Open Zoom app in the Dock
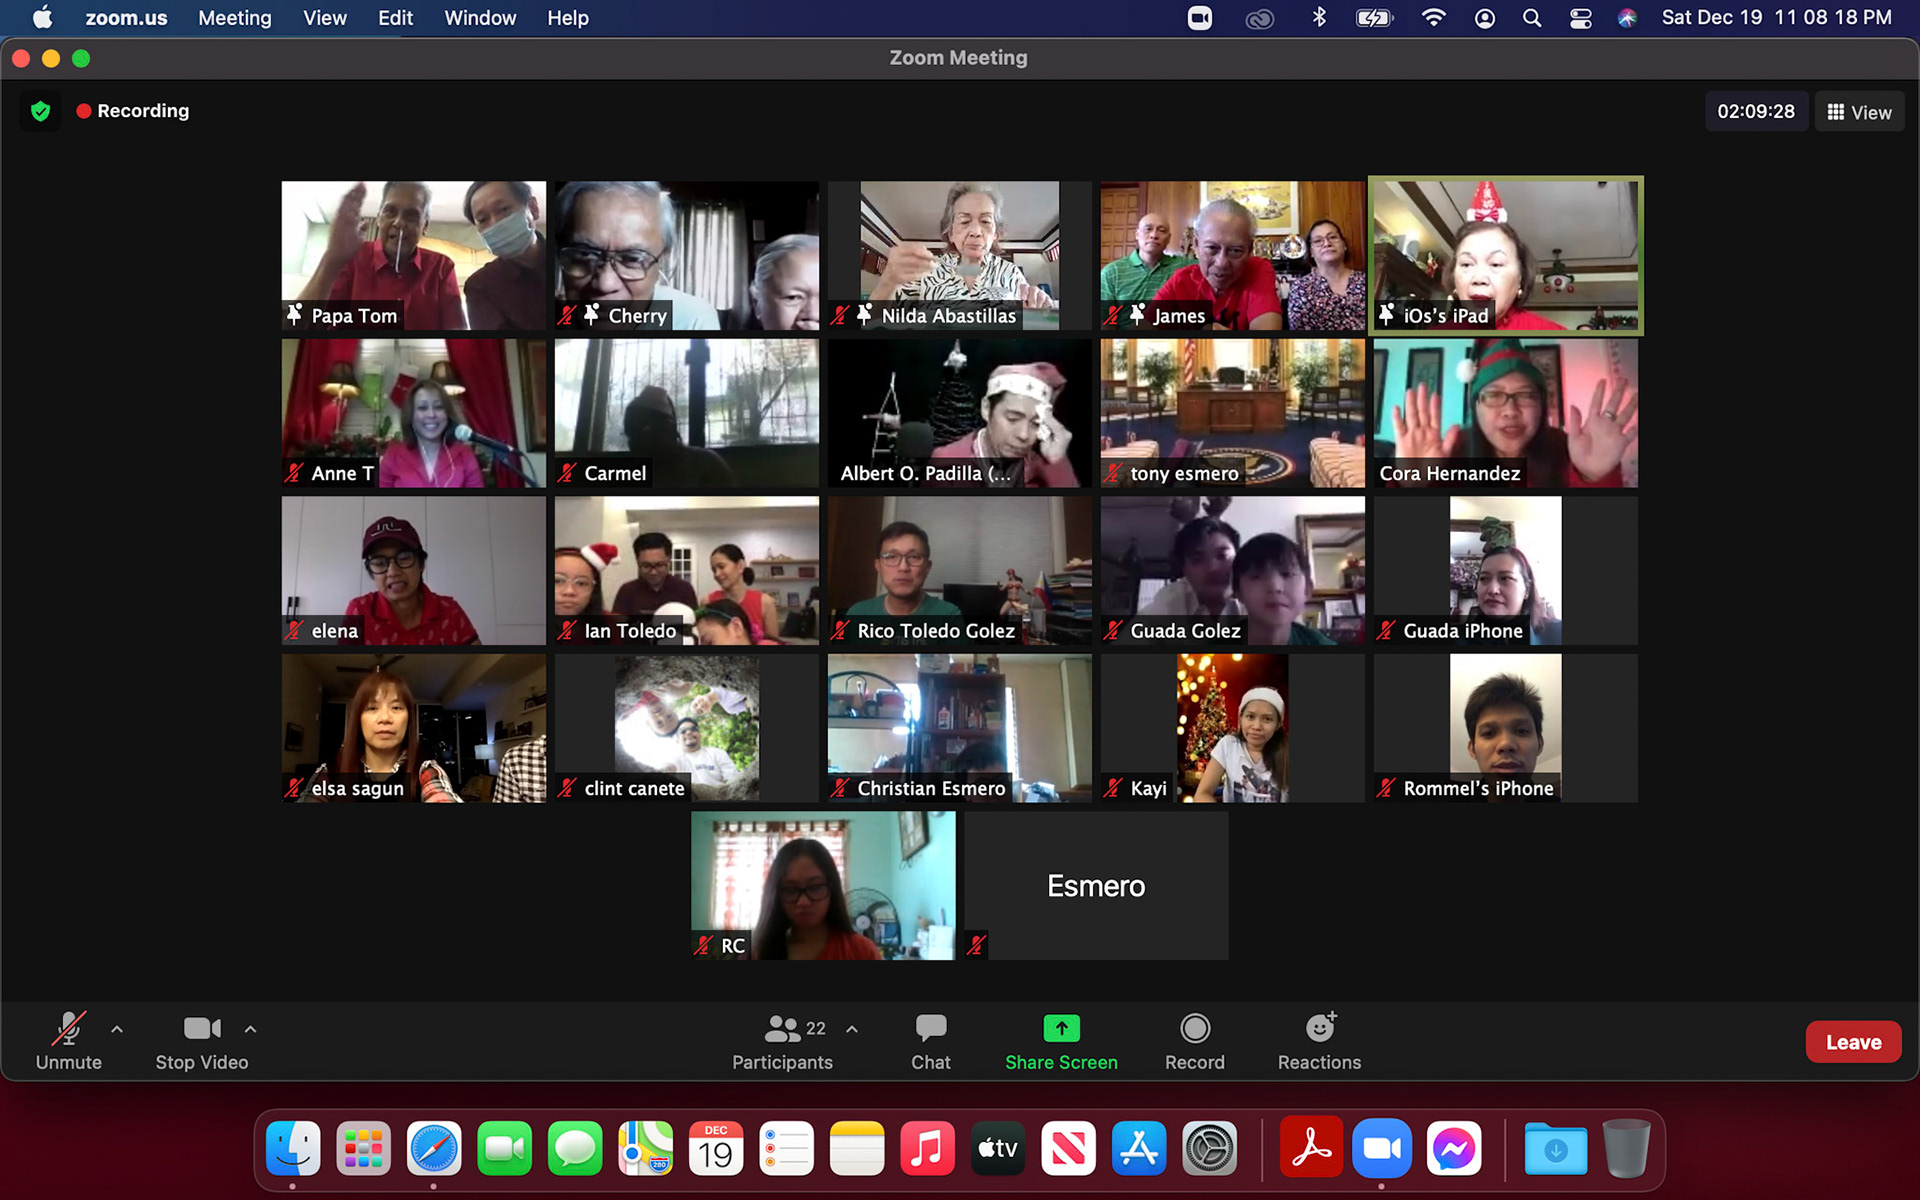1920x1200 pixels. (1381, 1150)
